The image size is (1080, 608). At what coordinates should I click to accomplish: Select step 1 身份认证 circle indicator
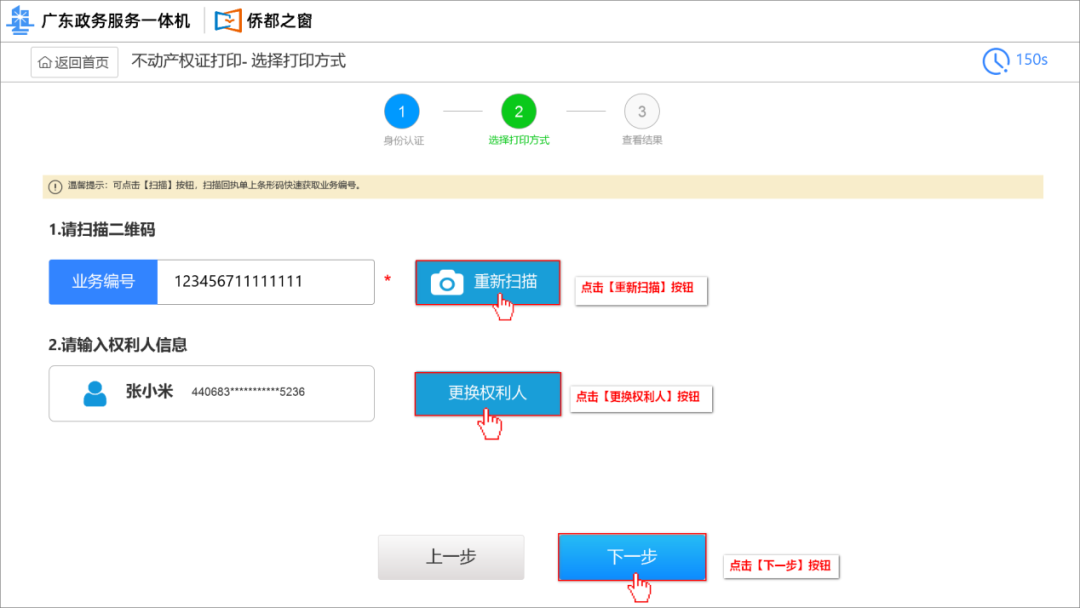tap(402, 111)
